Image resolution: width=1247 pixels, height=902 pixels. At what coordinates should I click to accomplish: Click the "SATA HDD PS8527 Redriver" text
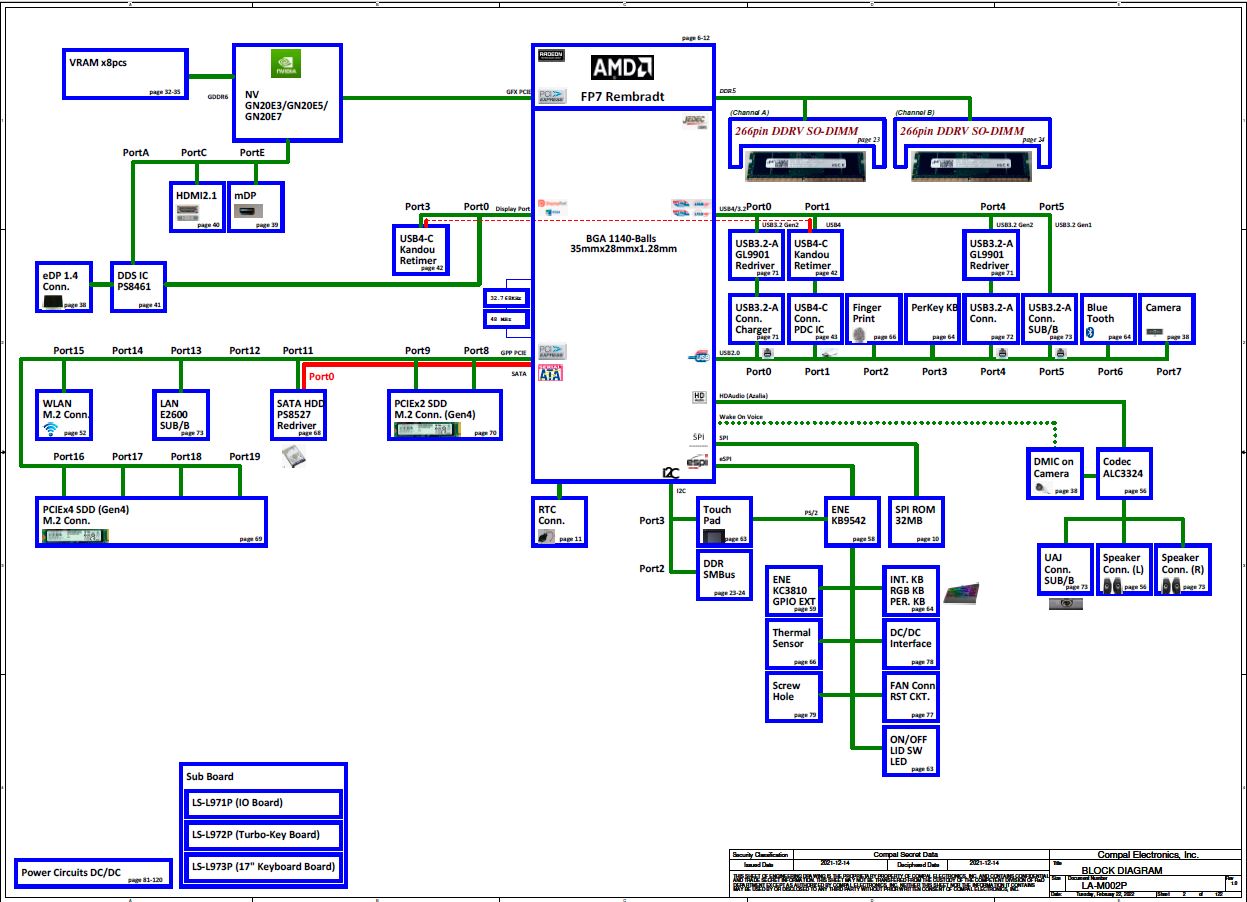pyautogui.click(x=300, y=413)
